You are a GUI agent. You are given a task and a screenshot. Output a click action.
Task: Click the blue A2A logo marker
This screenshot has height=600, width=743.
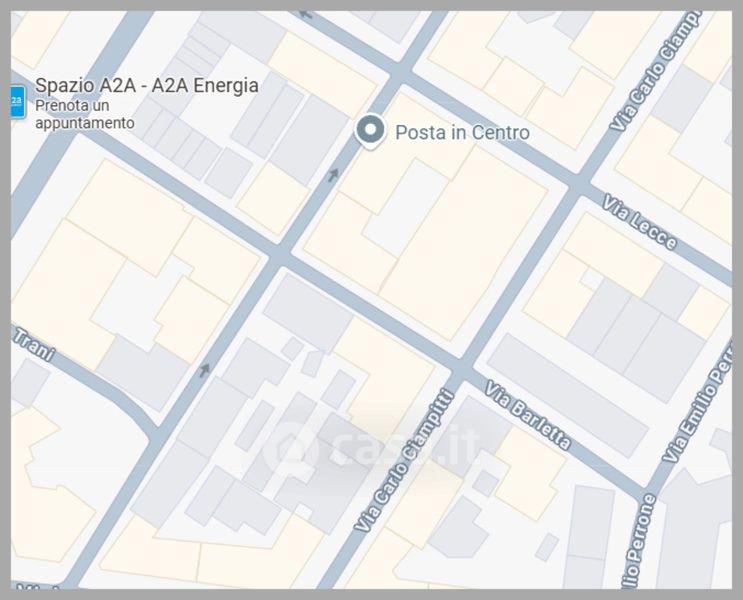pyautogui.click(x=17, y=101)
